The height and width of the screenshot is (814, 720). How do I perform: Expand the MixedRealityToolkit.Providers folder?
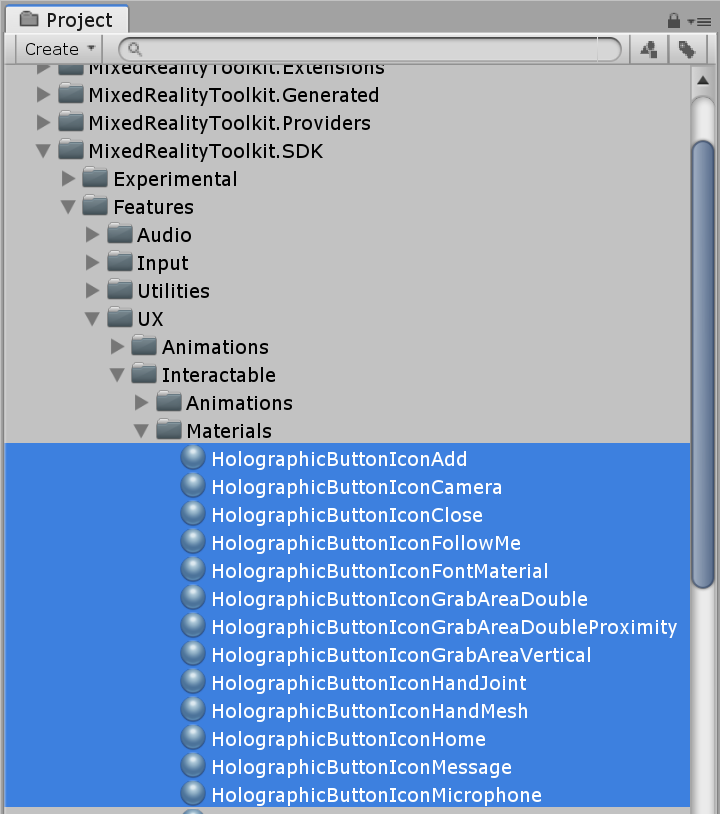44,123
